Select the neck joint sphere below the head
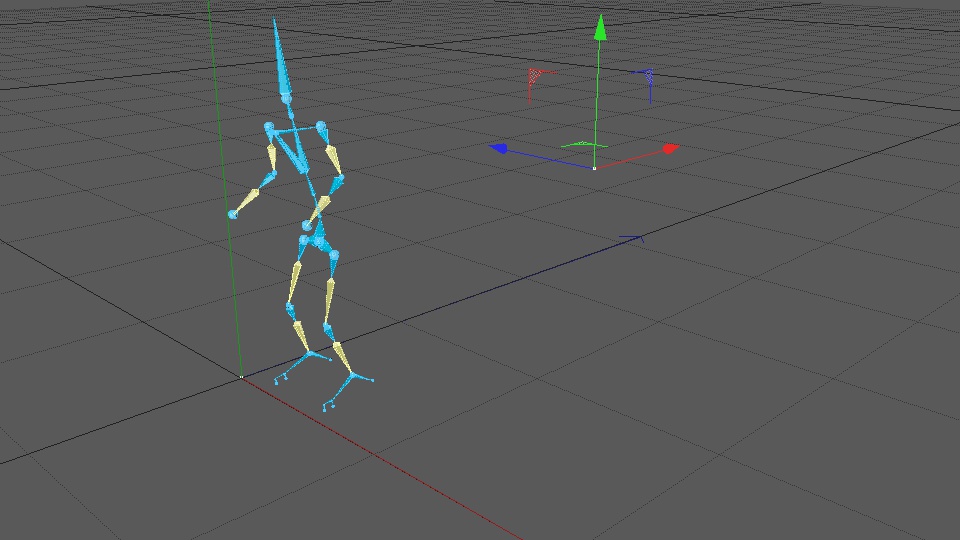 (286, 99)
